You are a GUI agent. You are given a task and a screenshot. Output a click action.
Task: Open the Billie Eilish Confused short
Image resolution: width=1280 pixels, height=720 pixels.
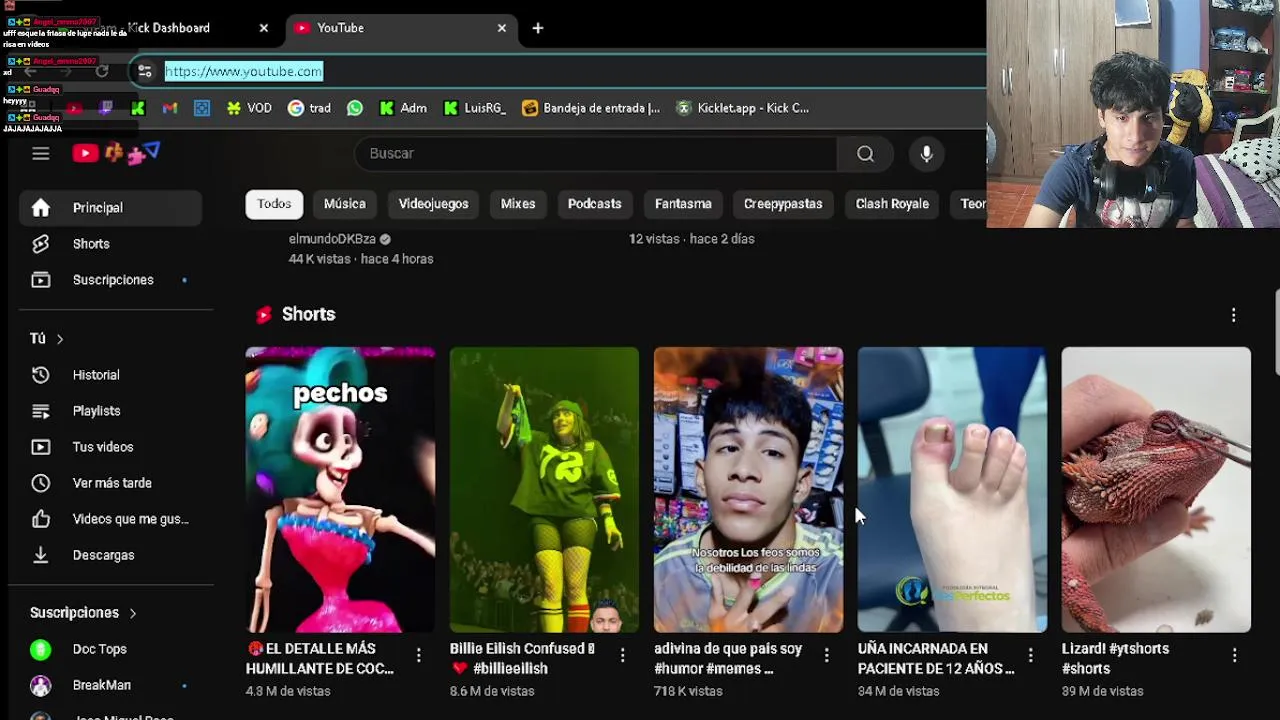coord(544,490)
